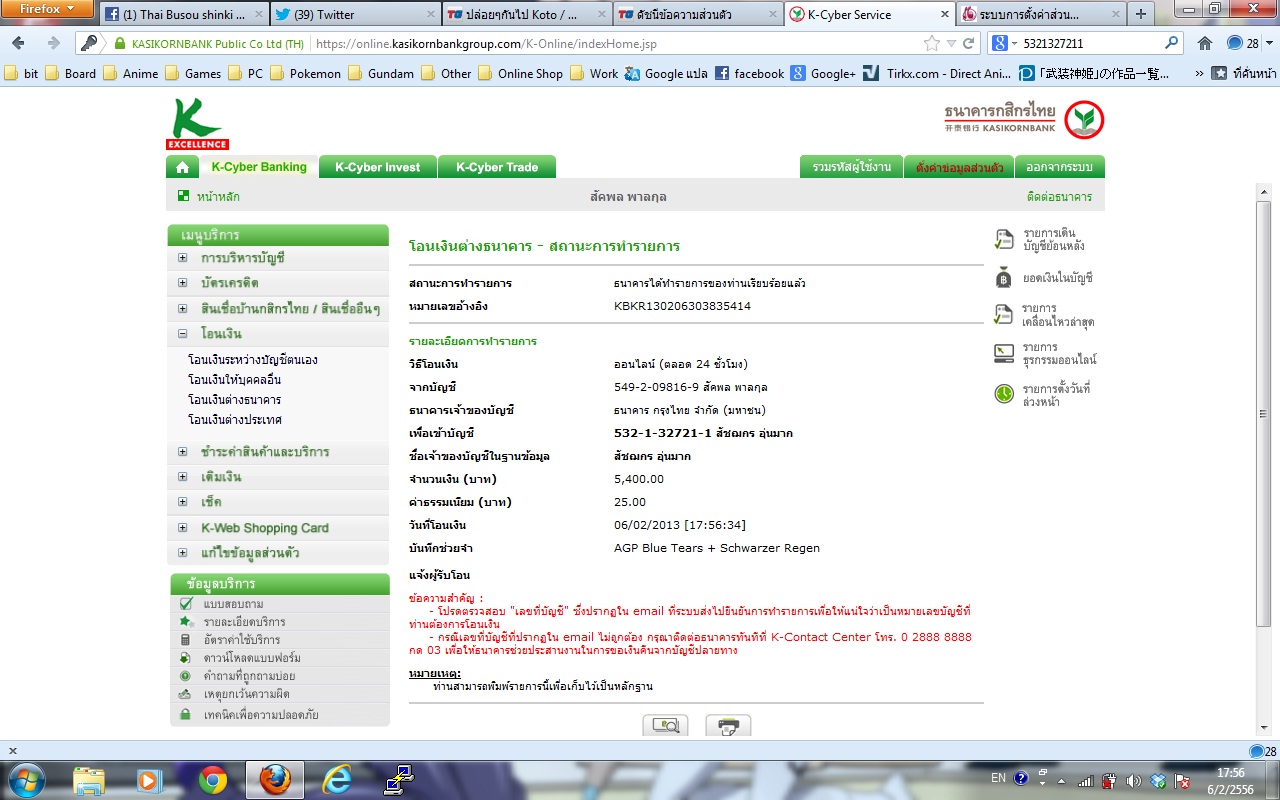Click the printer button below the transaction
1280x800 pixels.
pyautogui.click(x=728, y=726)
